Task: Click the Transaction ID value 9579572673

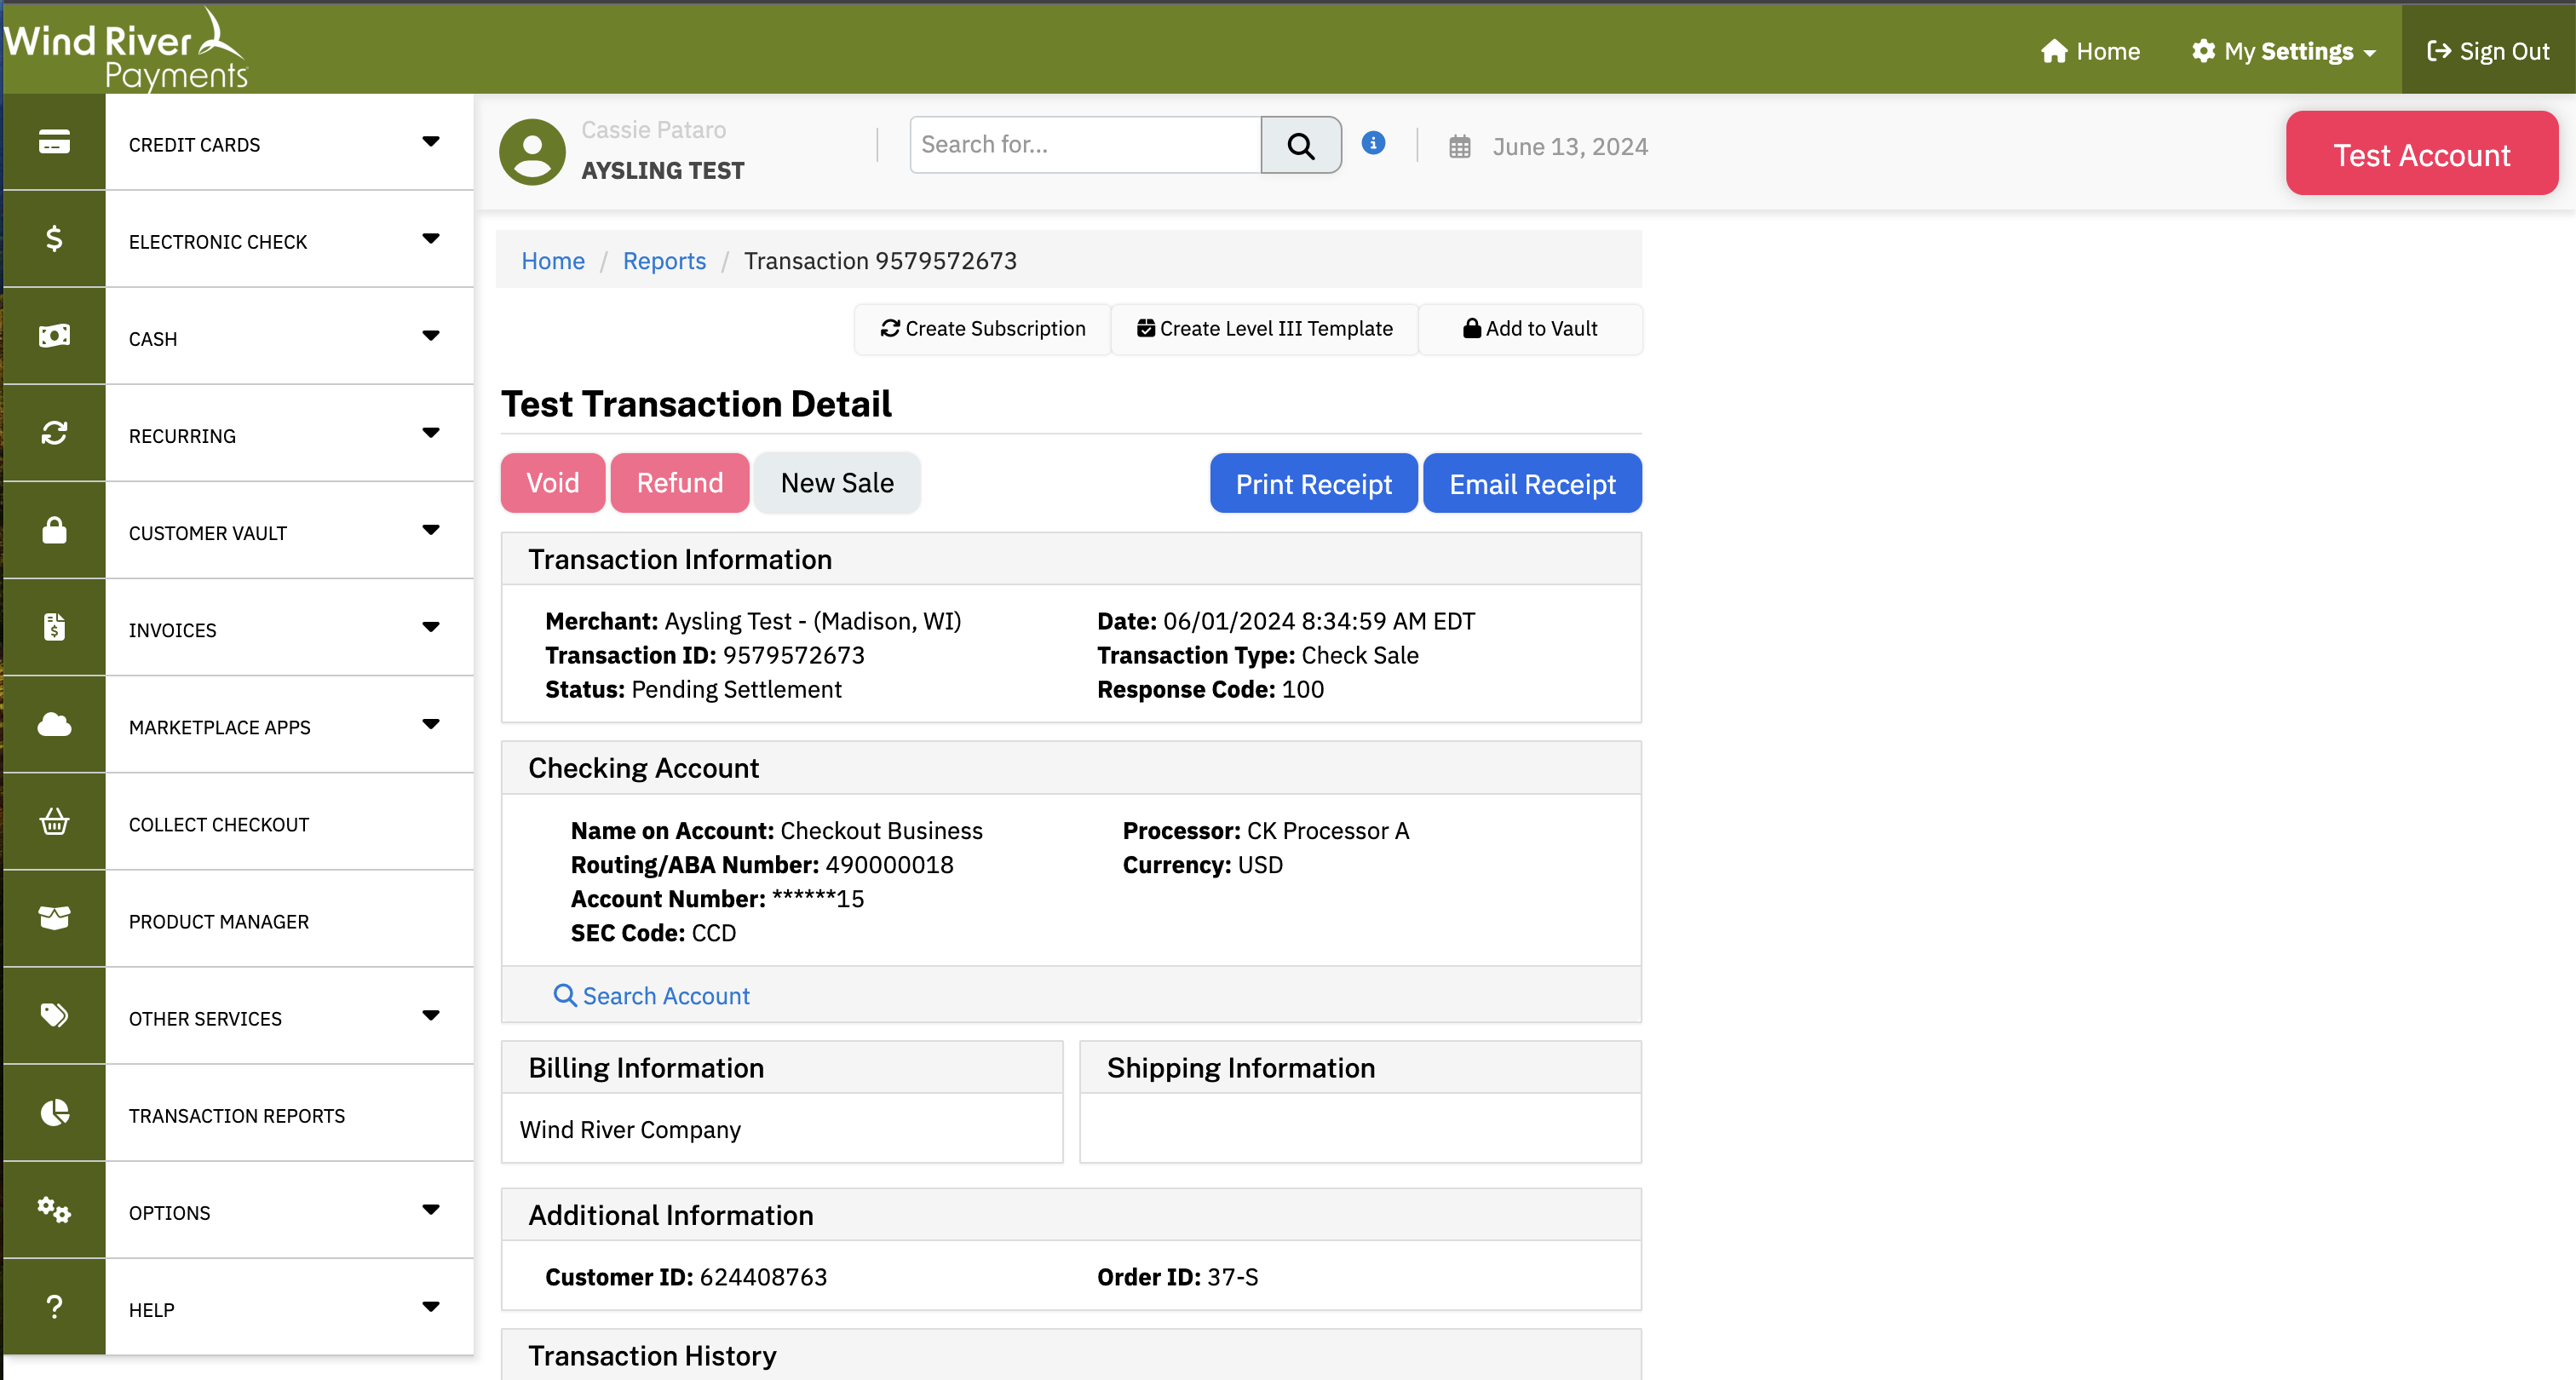Action: 794,655
